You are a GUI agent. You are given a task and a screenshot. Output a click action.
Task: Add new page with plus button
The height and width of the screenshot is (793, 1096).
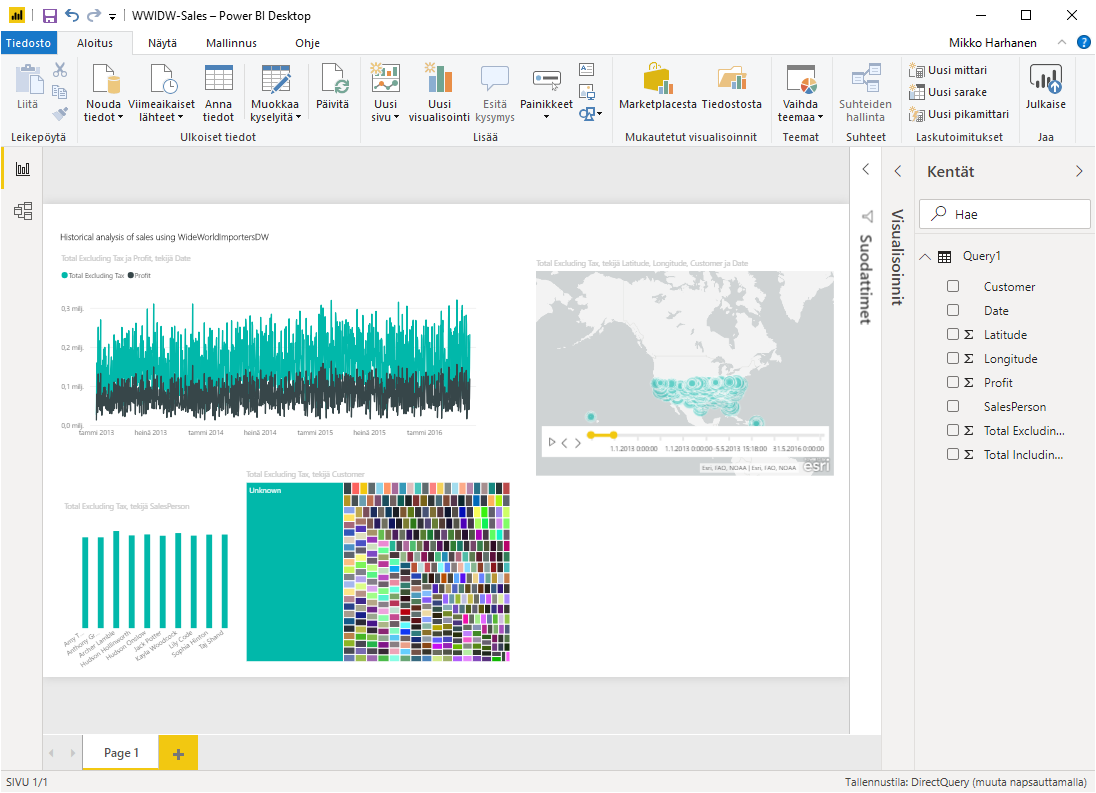tap(178, 753)
